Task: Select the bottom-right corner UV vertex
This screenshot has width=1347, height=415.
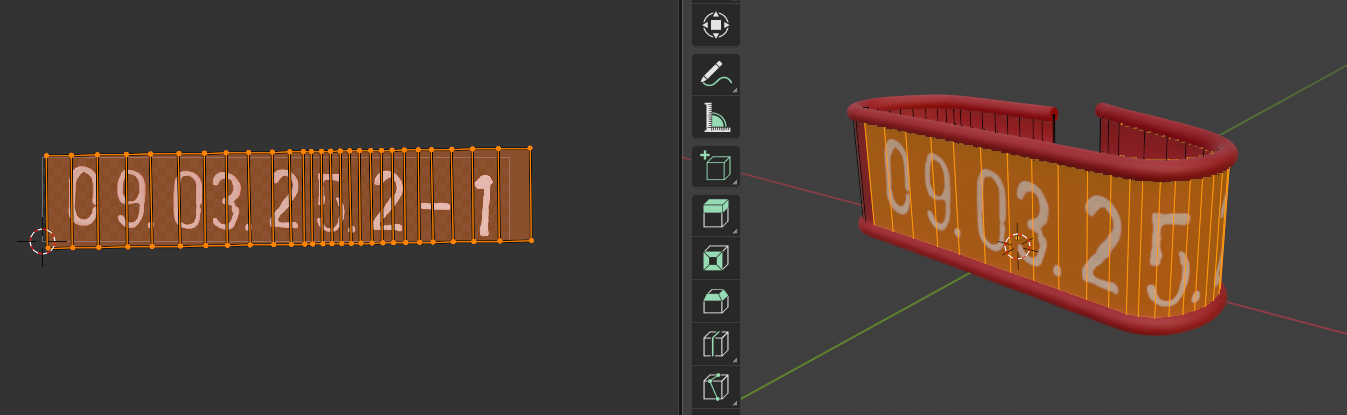Action: pos(530,240)
